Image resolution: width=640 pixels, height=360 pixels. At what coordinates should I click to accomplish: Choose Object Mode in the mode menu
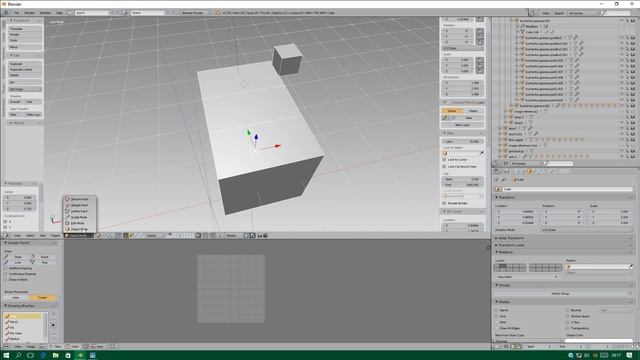click(80, 229)
